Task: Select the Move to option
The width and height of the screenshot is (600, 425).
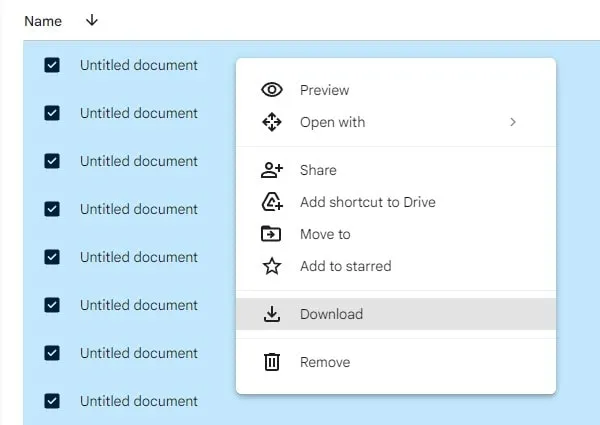Action: click(x=396, y=234)
